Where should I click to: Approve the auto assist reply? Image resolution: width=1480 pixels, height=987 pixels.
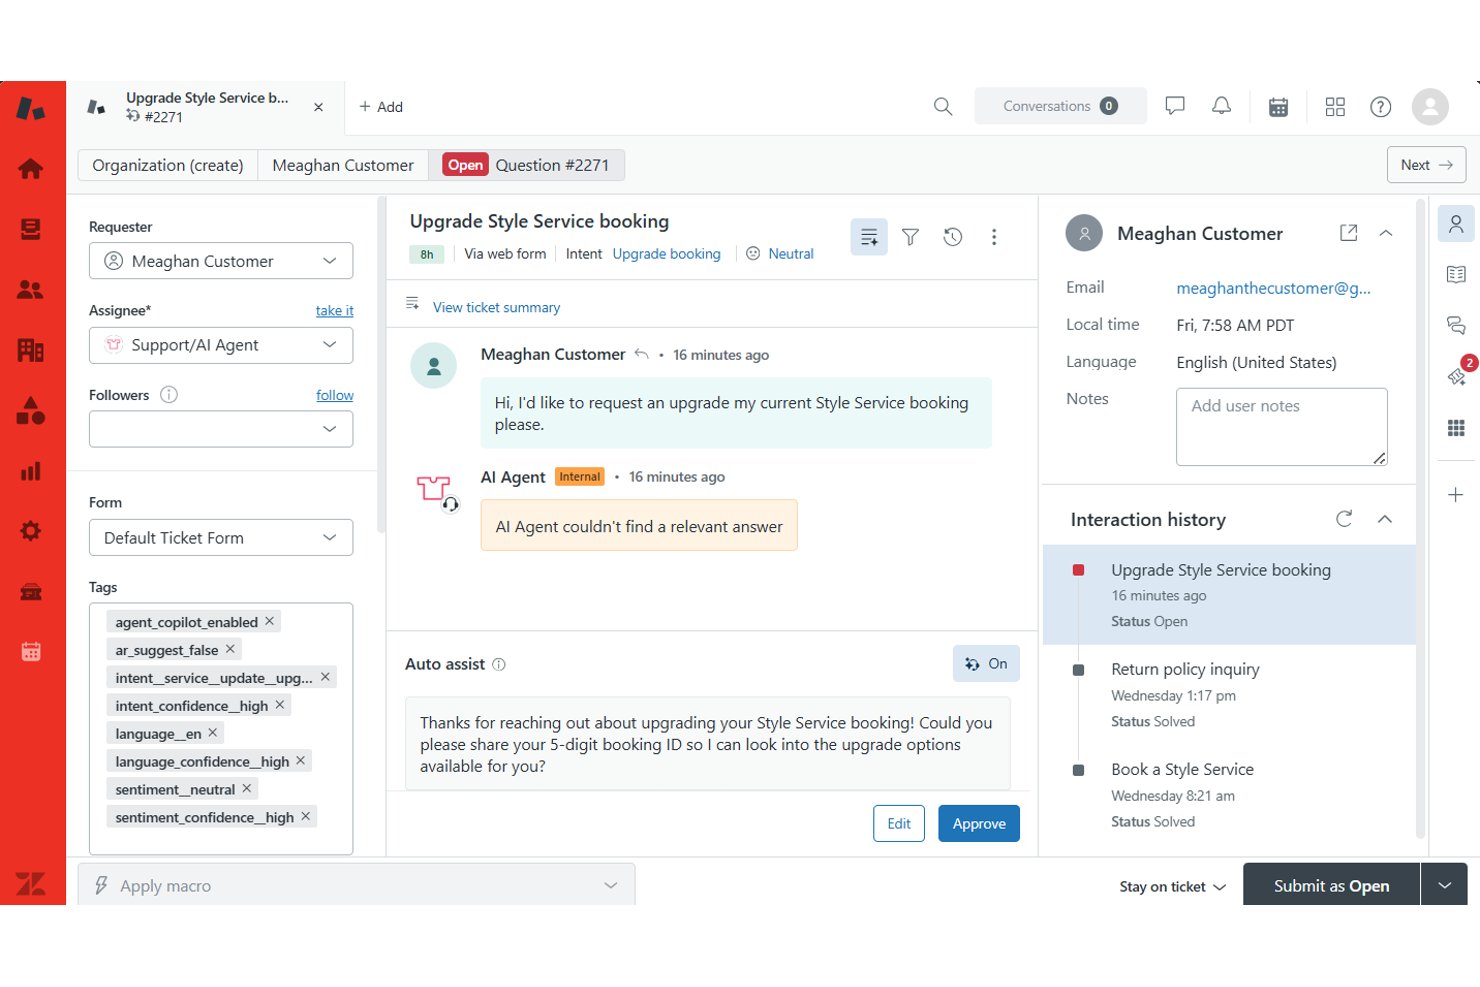(x=979, y=824)
